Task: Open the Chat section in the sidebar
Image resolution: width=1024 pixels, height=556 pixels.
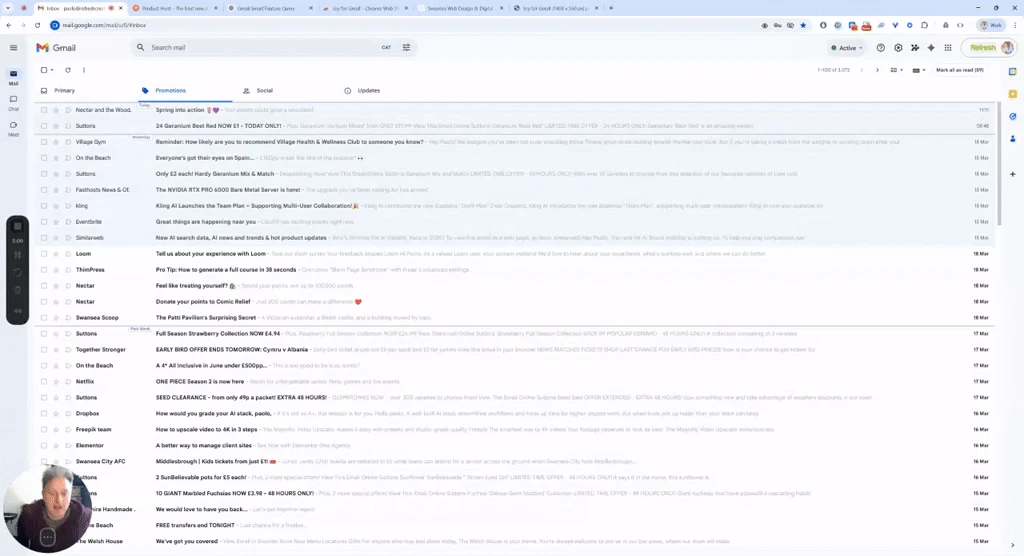Action: tap(13, 103)
